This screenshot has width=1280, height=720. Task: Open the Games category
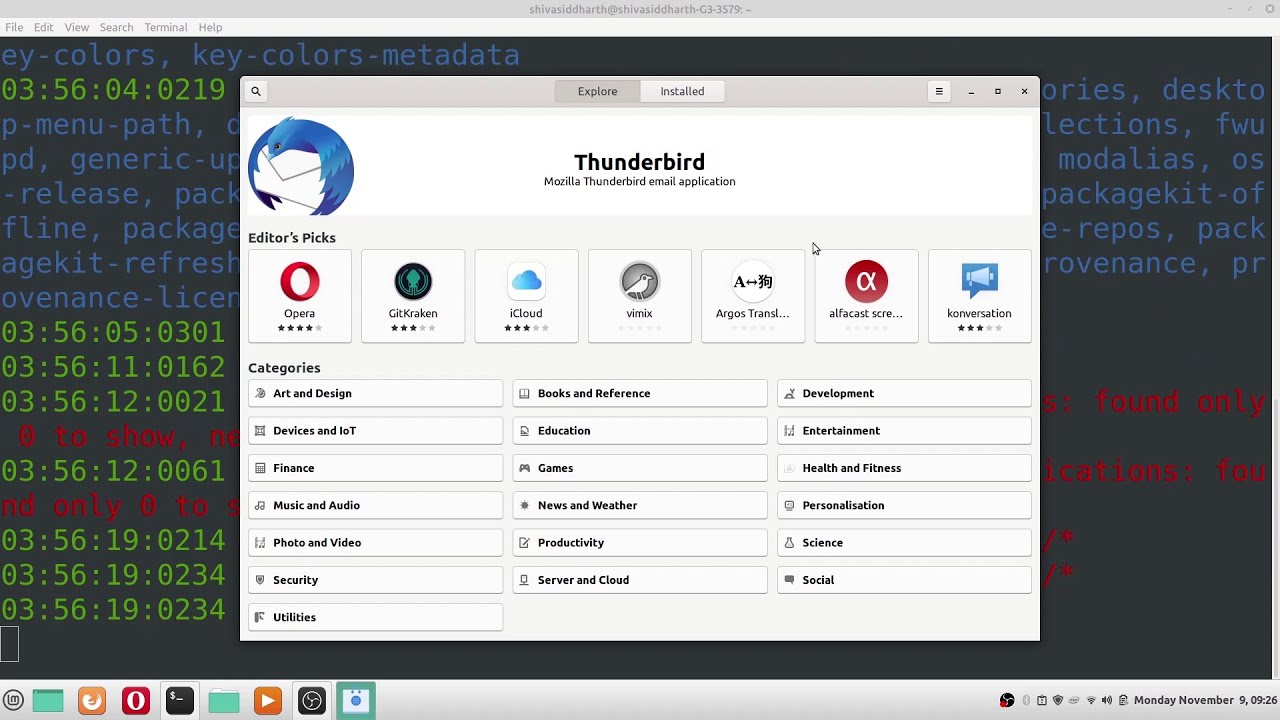[x=640, y=468]
